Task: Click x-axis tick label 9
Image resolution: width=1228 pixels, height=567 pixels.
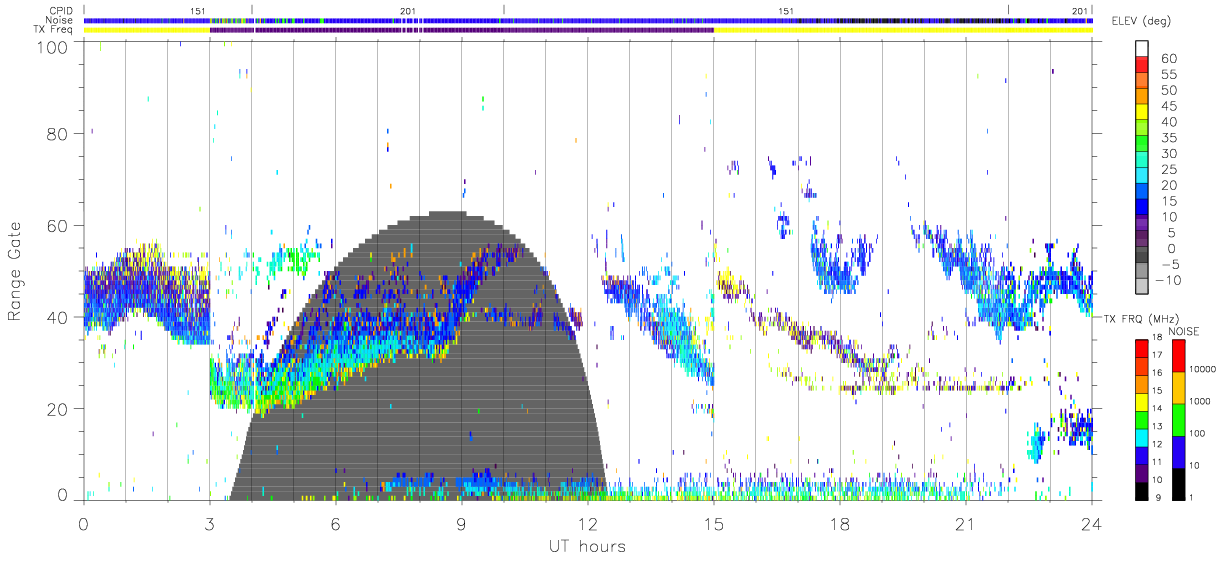Action: (x=461, y=524)
